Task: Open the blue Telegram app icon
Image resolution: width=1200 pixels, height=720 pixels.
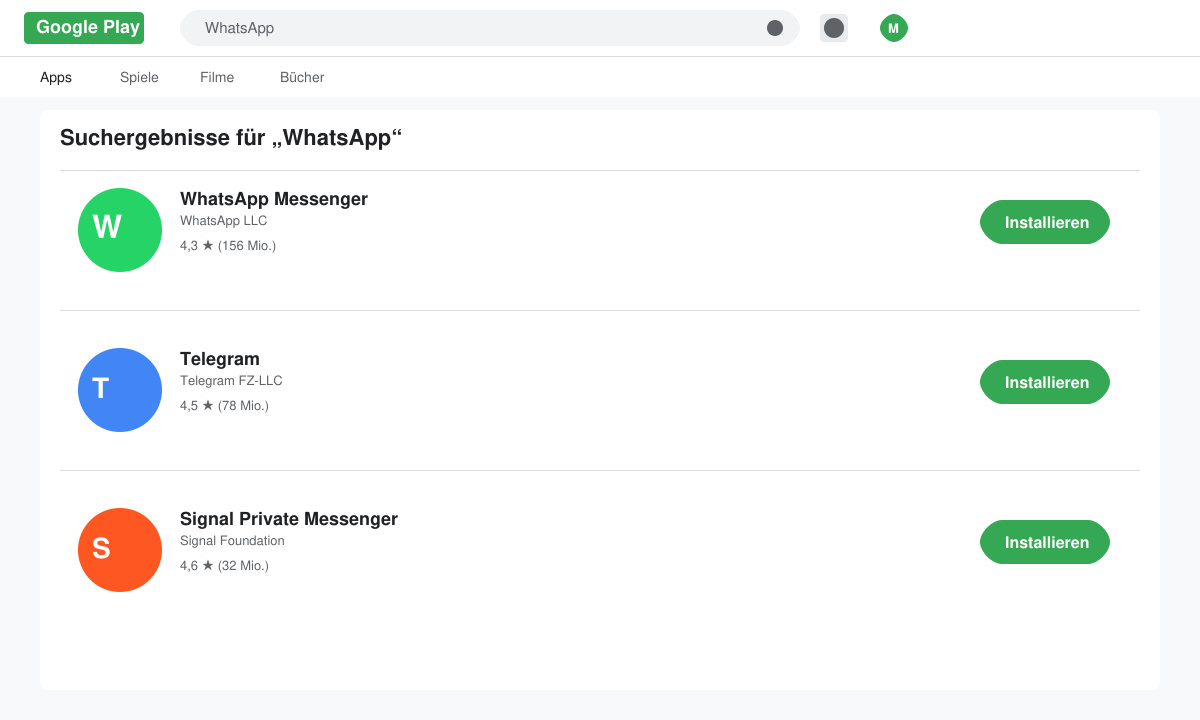Action: [120, 390]
